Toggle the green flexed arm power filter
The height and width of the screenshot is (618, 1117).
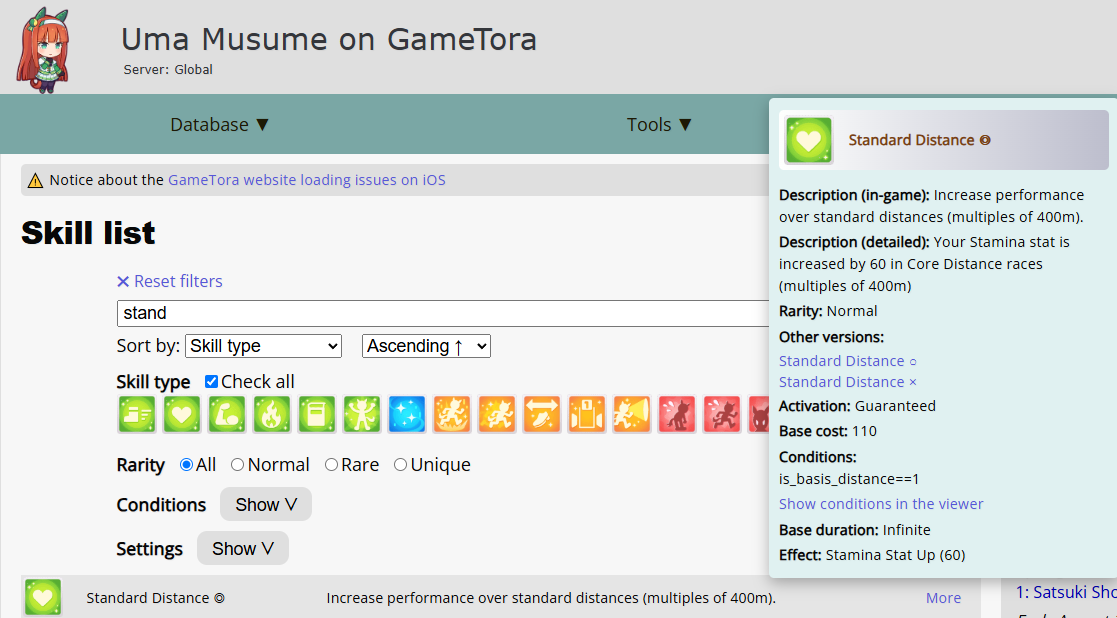pyautogui.click(x=227, y=414)
